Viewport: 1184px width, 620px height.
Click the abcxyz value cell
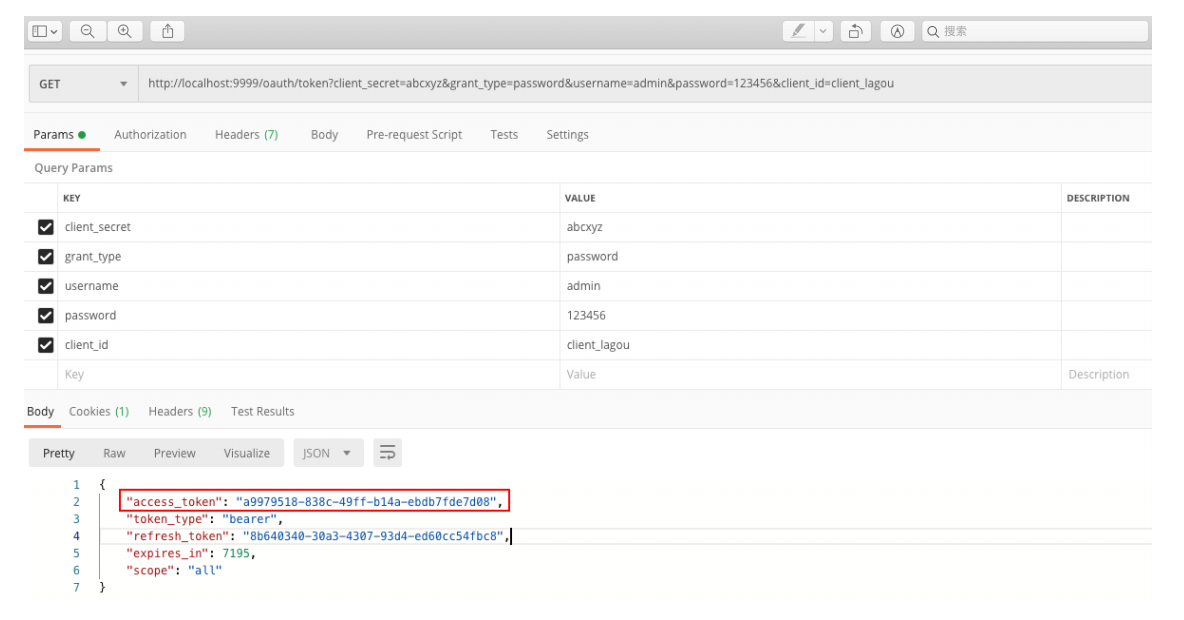point(810,227)
